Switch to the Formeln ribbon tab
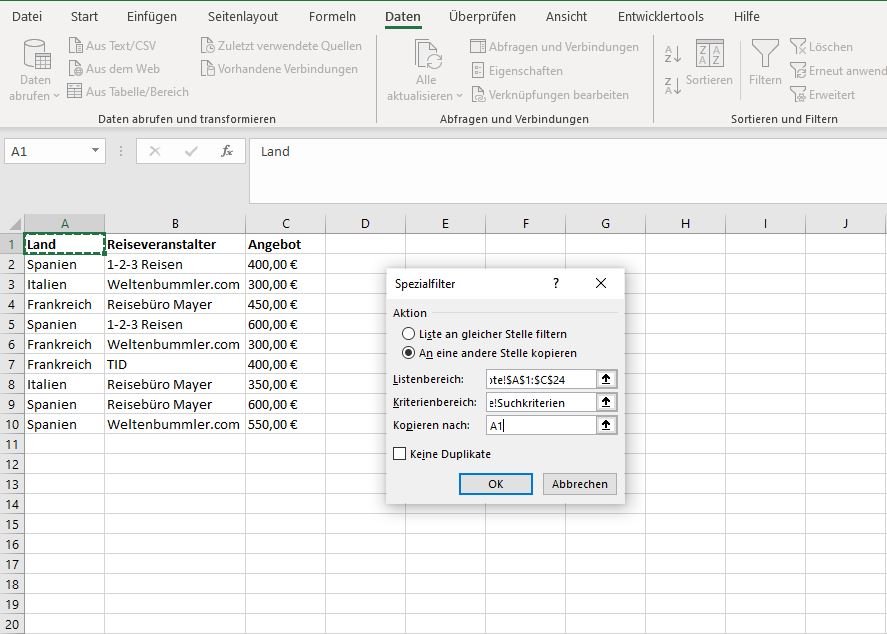This screenshot has height=634, width=887. [x=331, y=17]
